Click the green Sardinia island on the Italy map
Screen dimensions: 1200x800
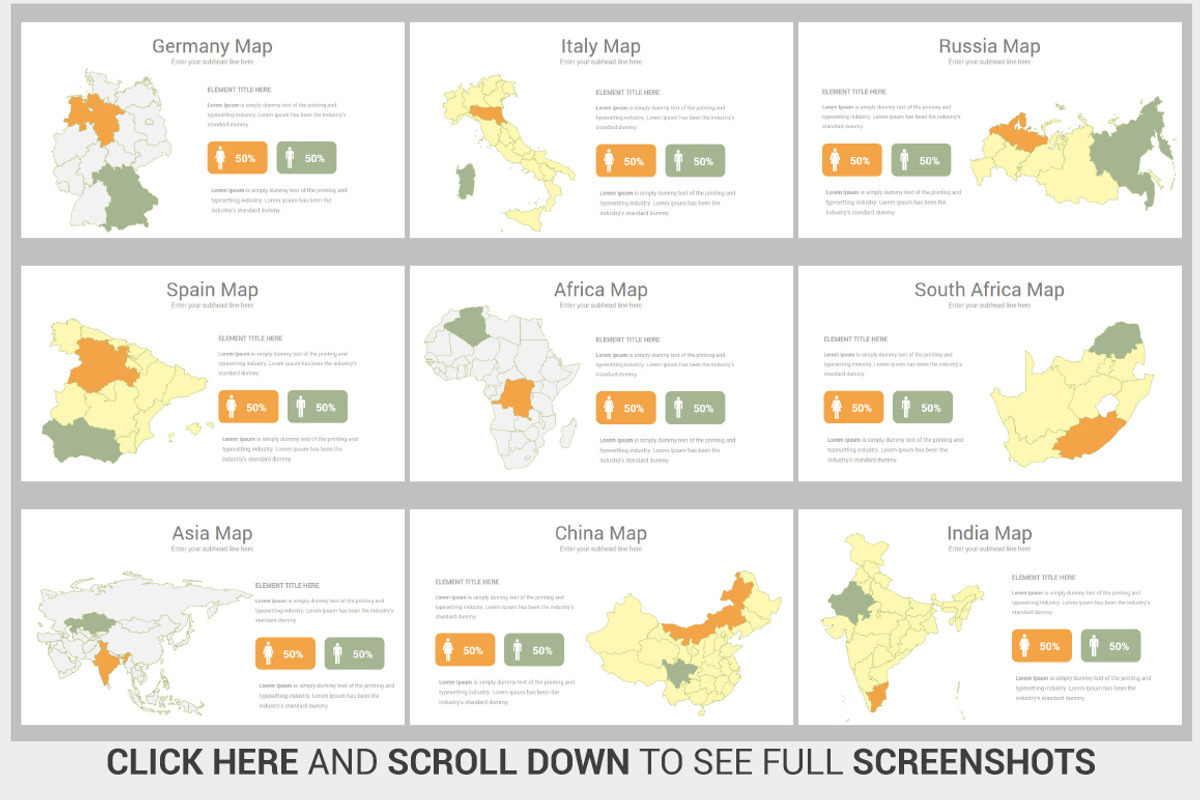coord(464,181)
